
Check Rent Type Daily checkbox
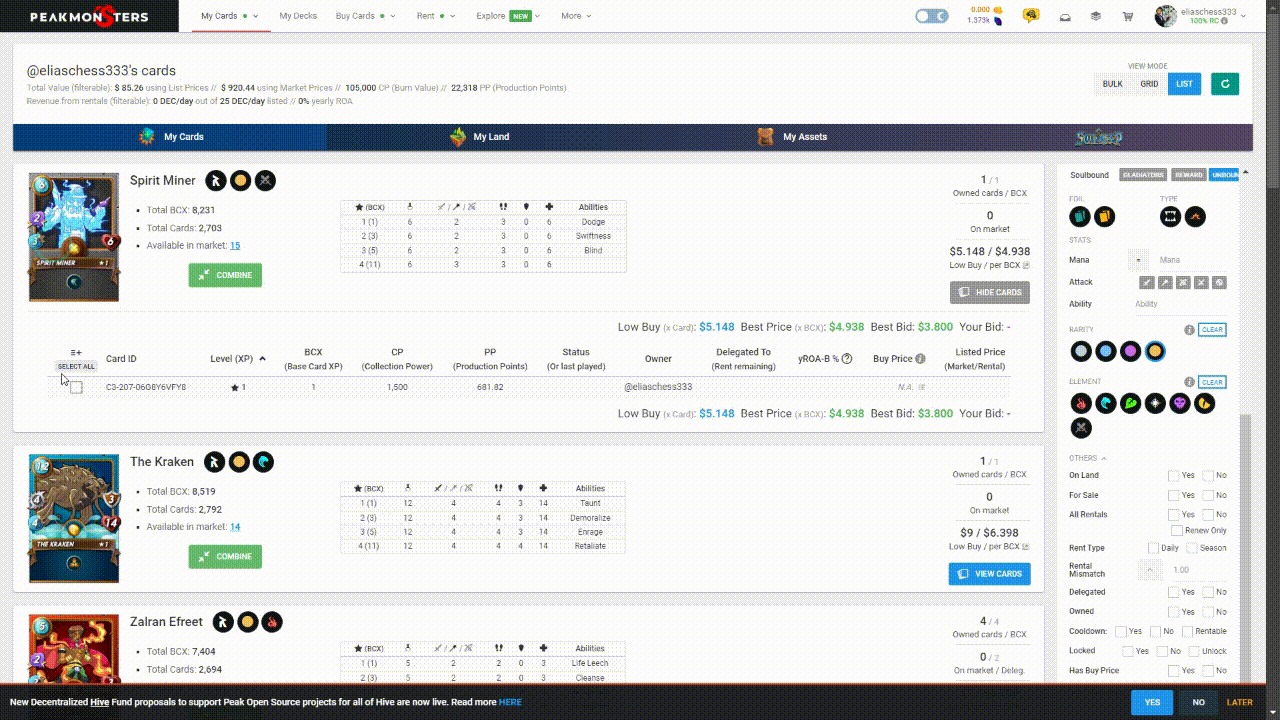pos(1154,548)
